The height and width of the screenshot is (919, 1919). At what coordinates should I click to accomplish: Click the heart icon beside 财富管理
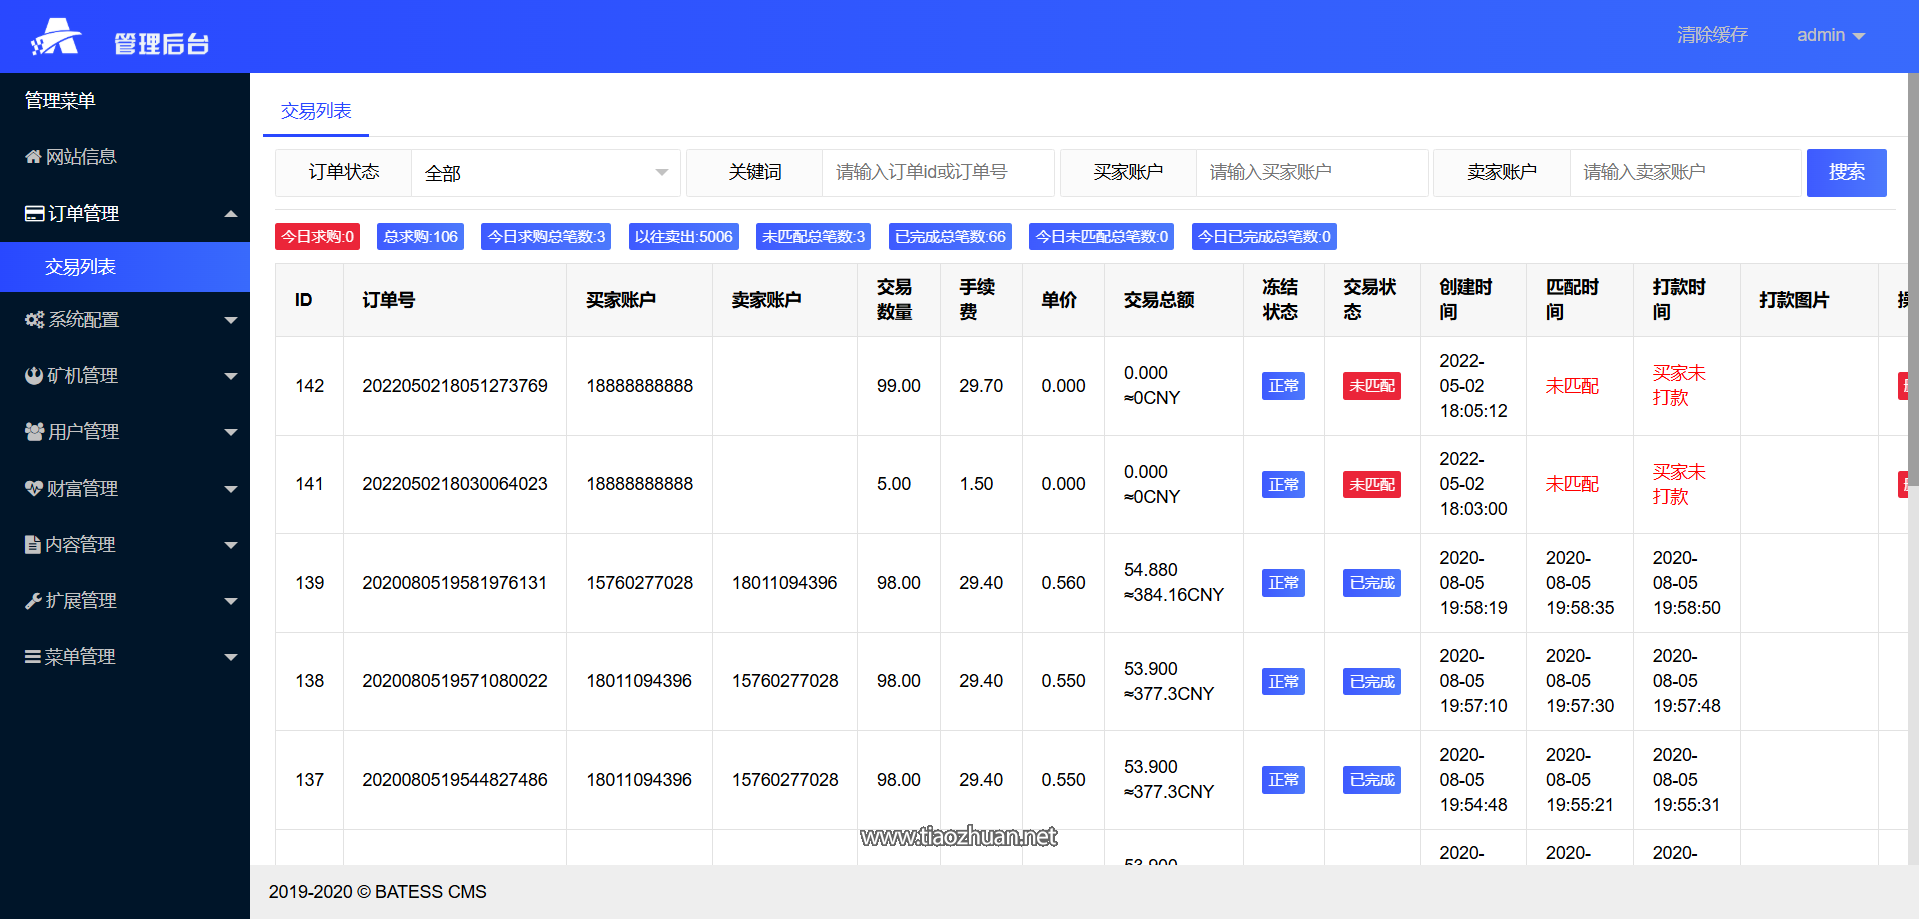[34, 488]
